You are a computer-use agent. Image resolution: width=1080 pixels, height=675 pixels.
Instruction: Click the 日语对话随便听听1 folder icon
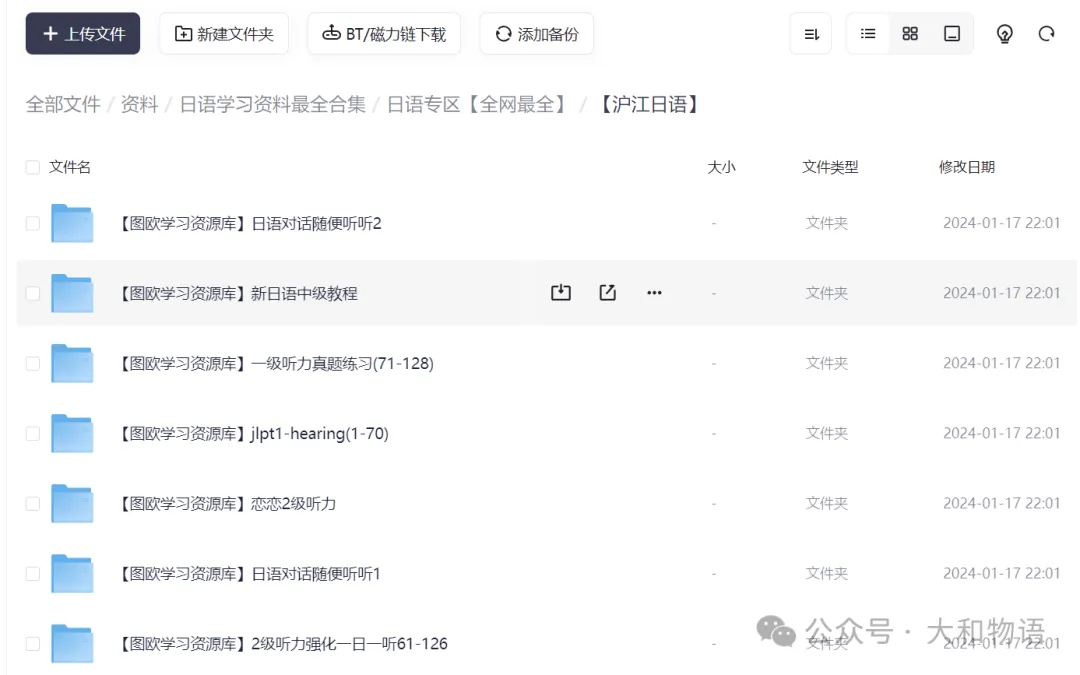coord(72,574)
